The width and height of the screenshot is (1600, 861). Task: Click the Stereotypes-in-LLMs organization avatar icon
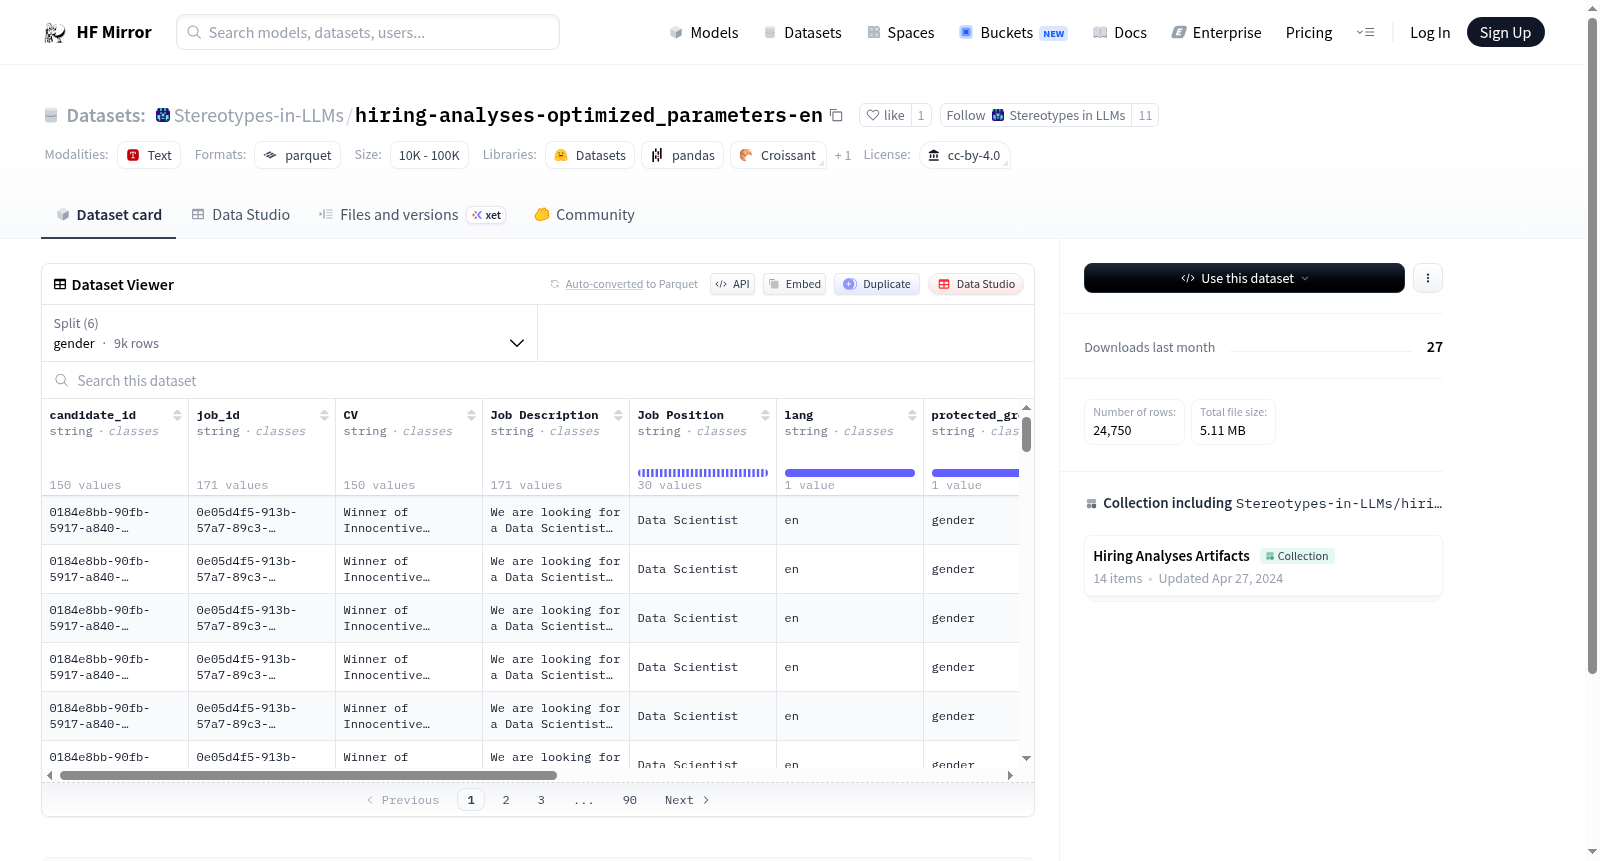coord(163,115)
